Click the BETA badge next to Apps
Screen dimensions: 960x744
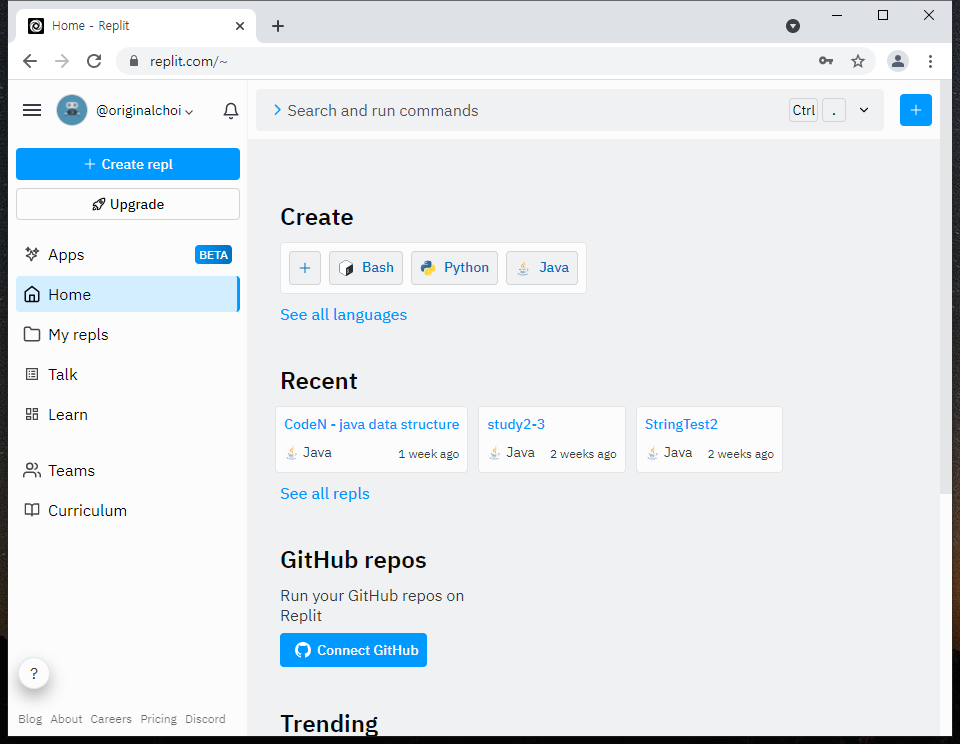point(213,255)
